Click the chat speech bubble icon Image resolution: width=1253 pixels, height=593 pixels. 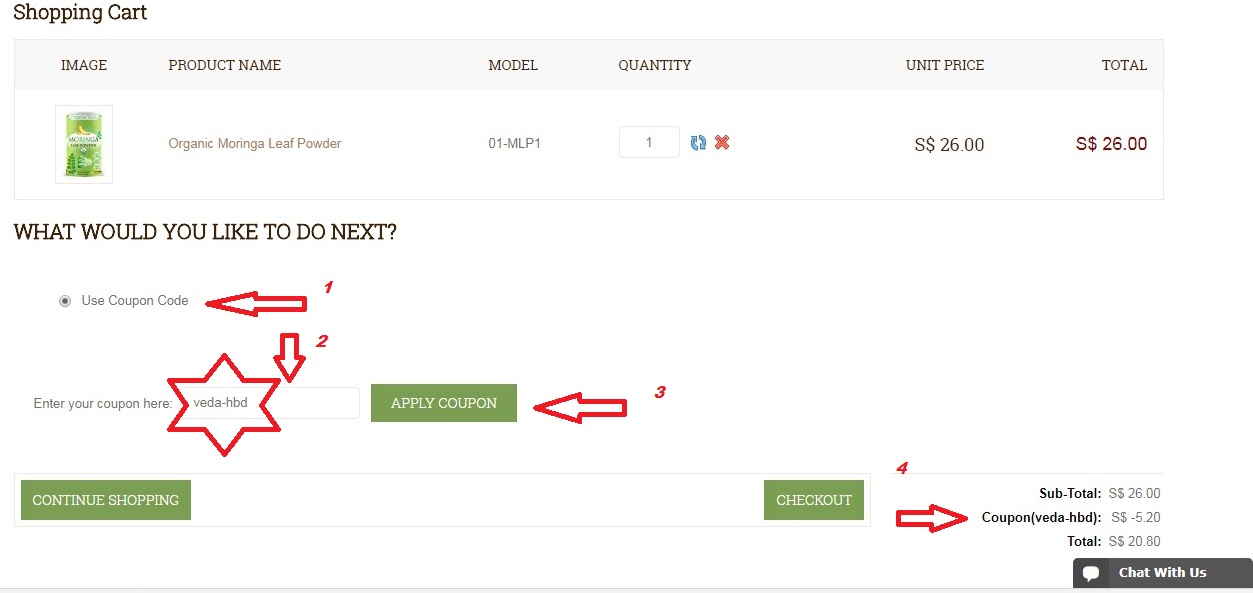click(x=1091, y=573)
